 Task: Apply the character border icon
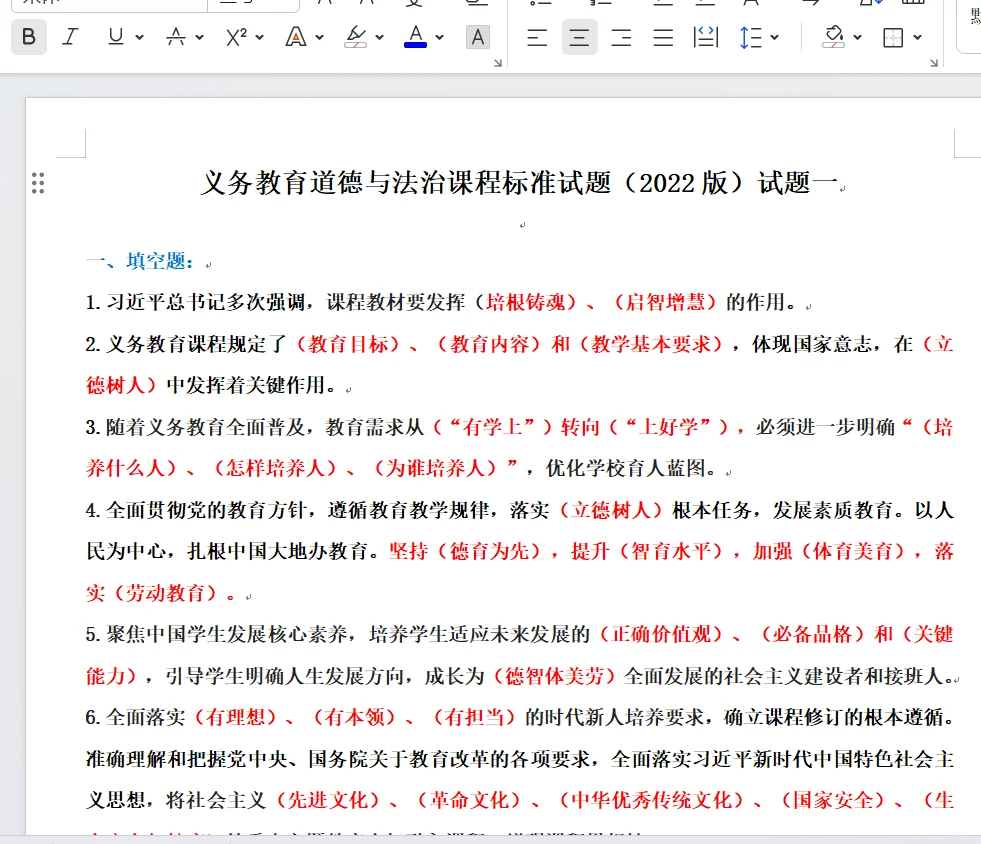click(478, 37)
